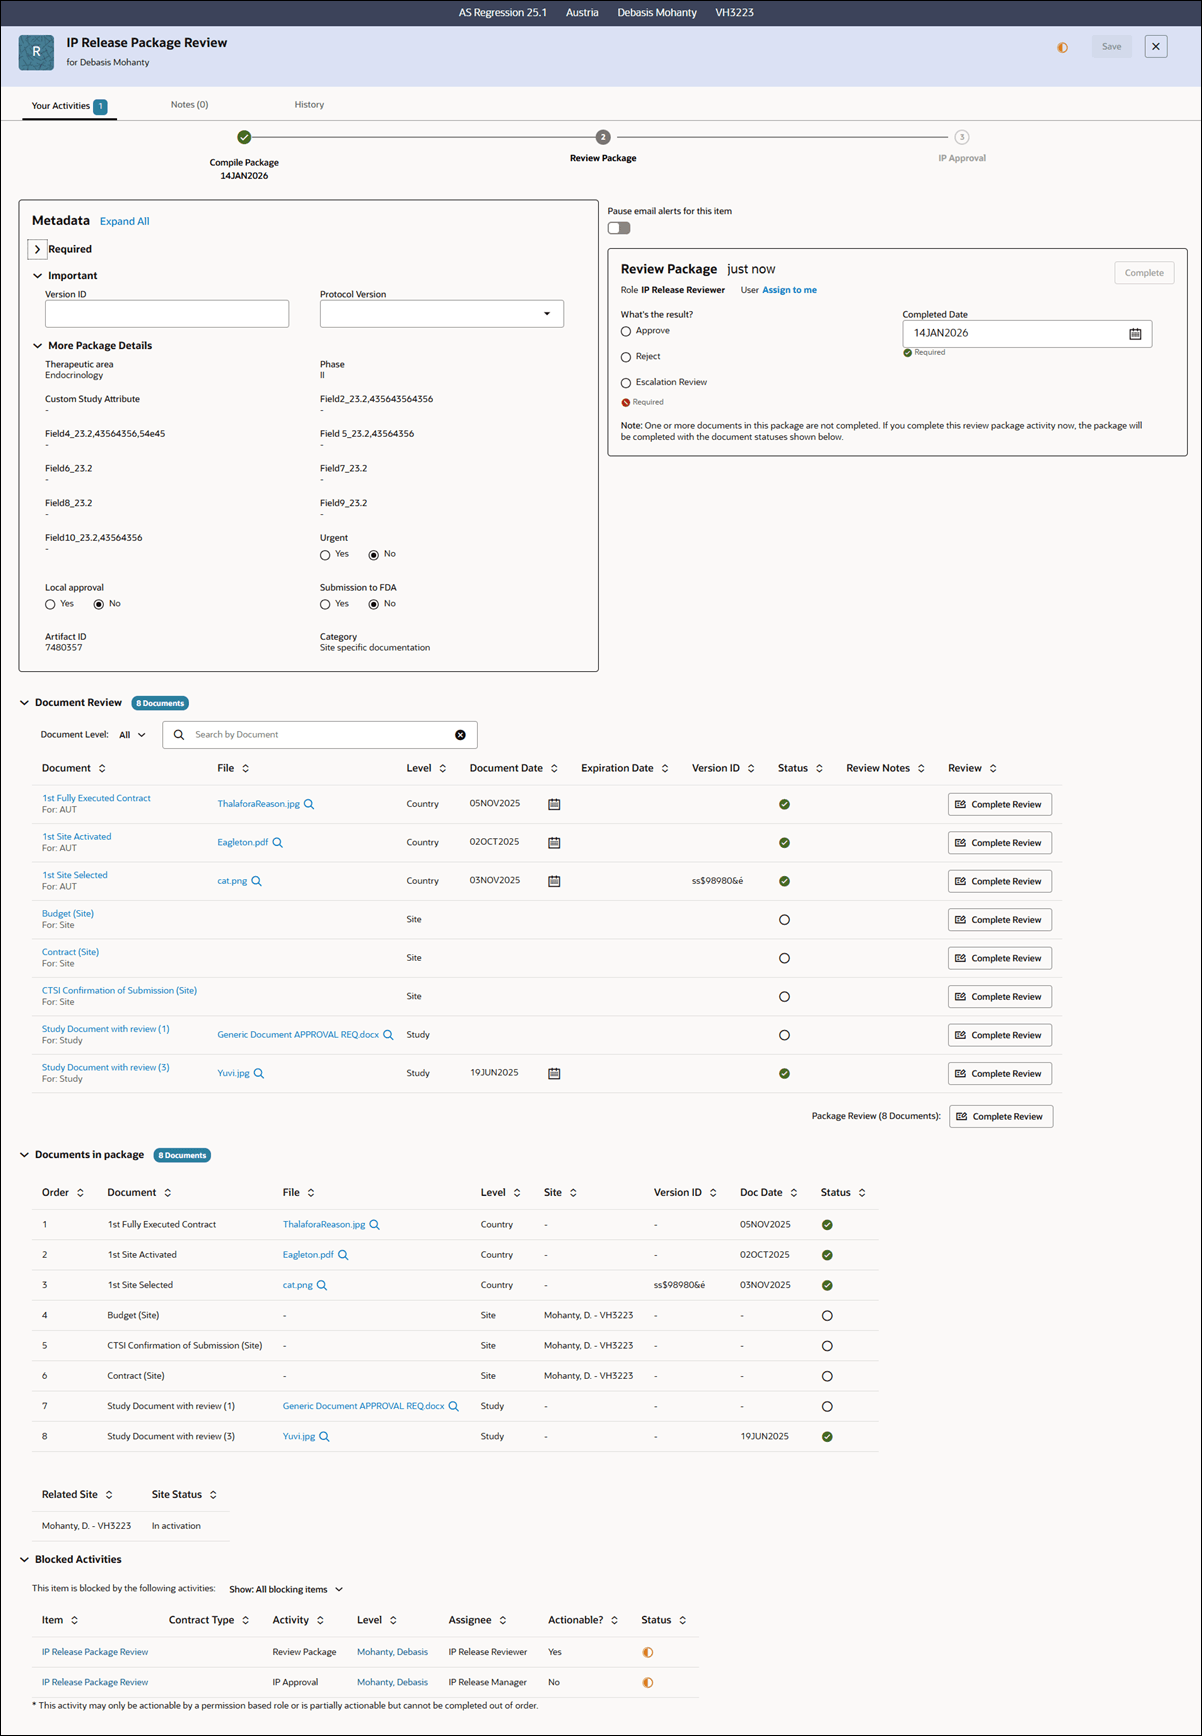The image size is (1202, 1736).
Task: Set Urgent to No
Action: 374,555
